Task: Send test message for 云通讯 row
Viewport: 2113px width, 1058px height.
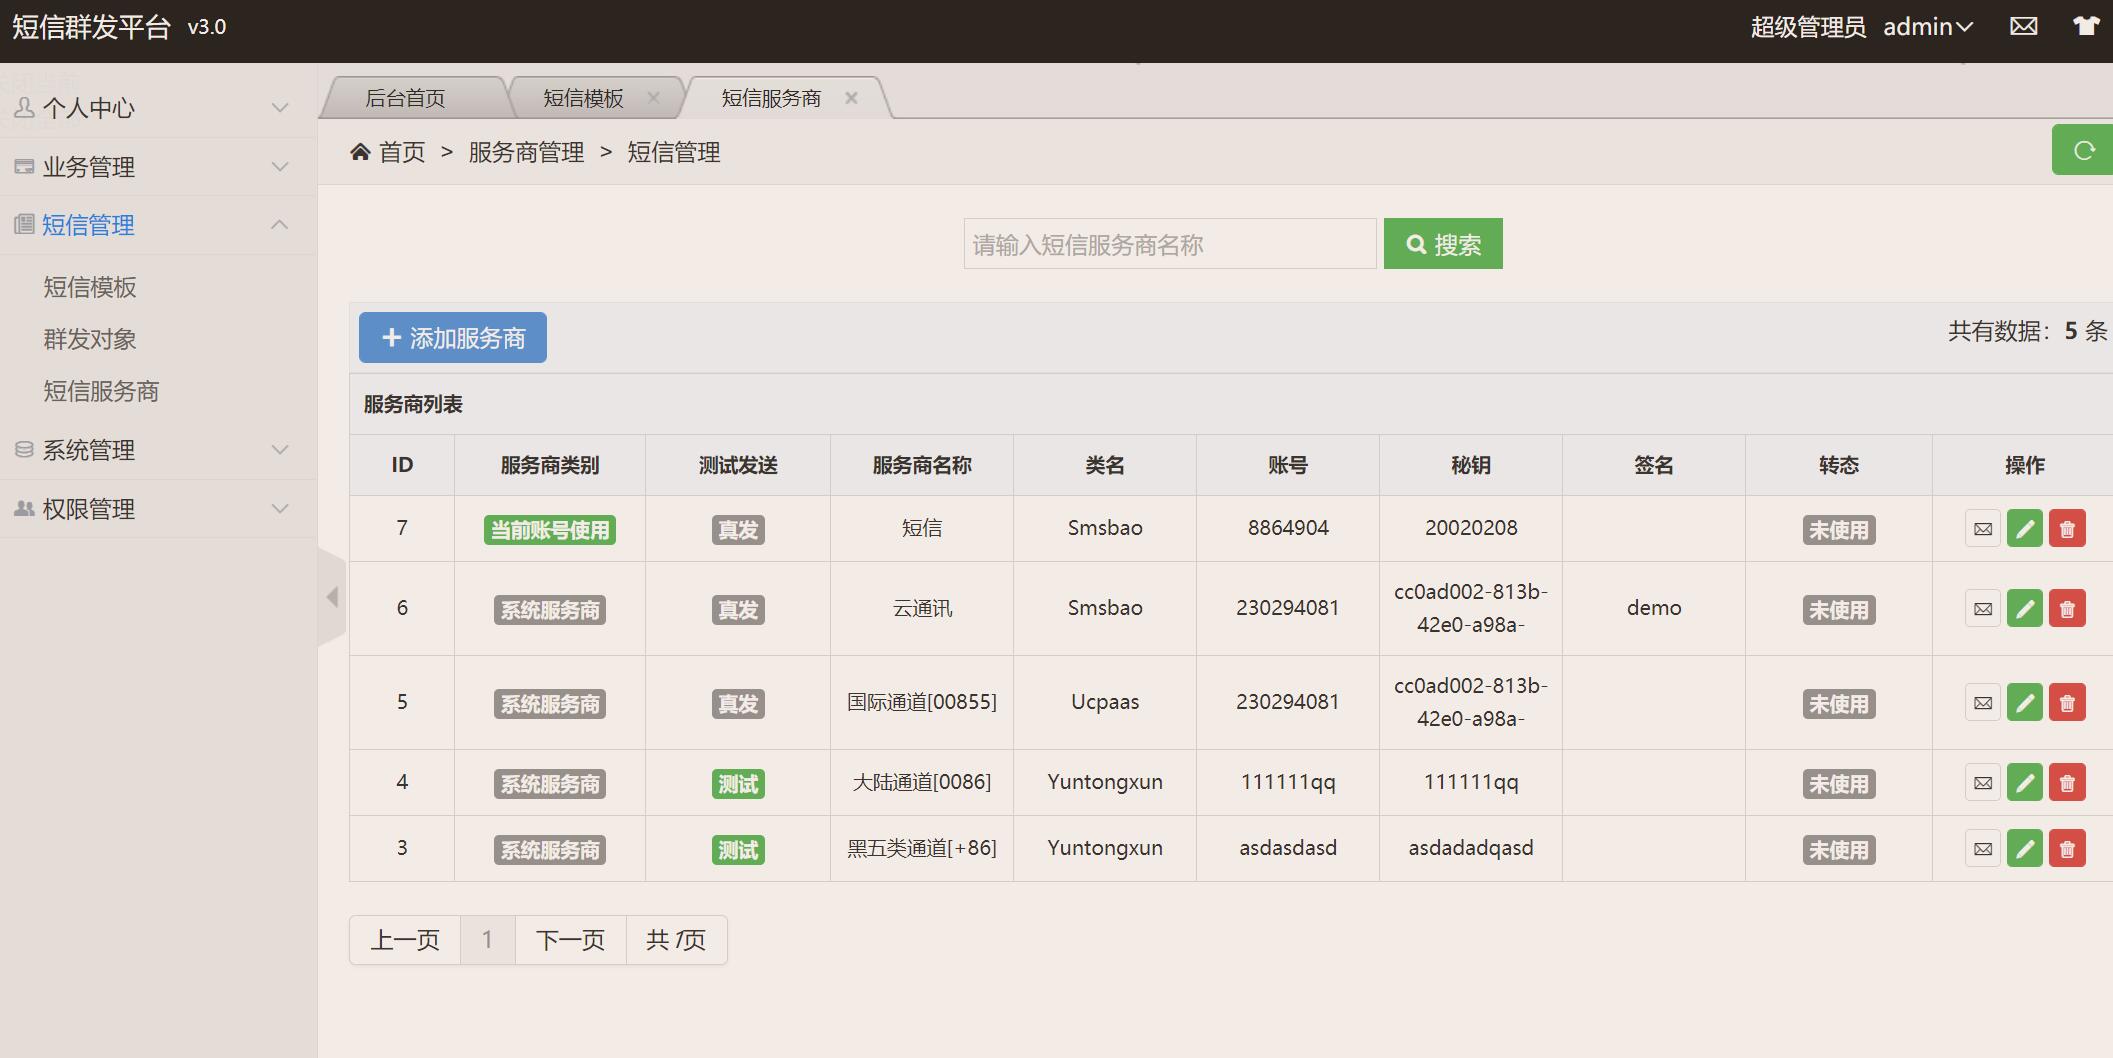Action: coord(1982,609)
